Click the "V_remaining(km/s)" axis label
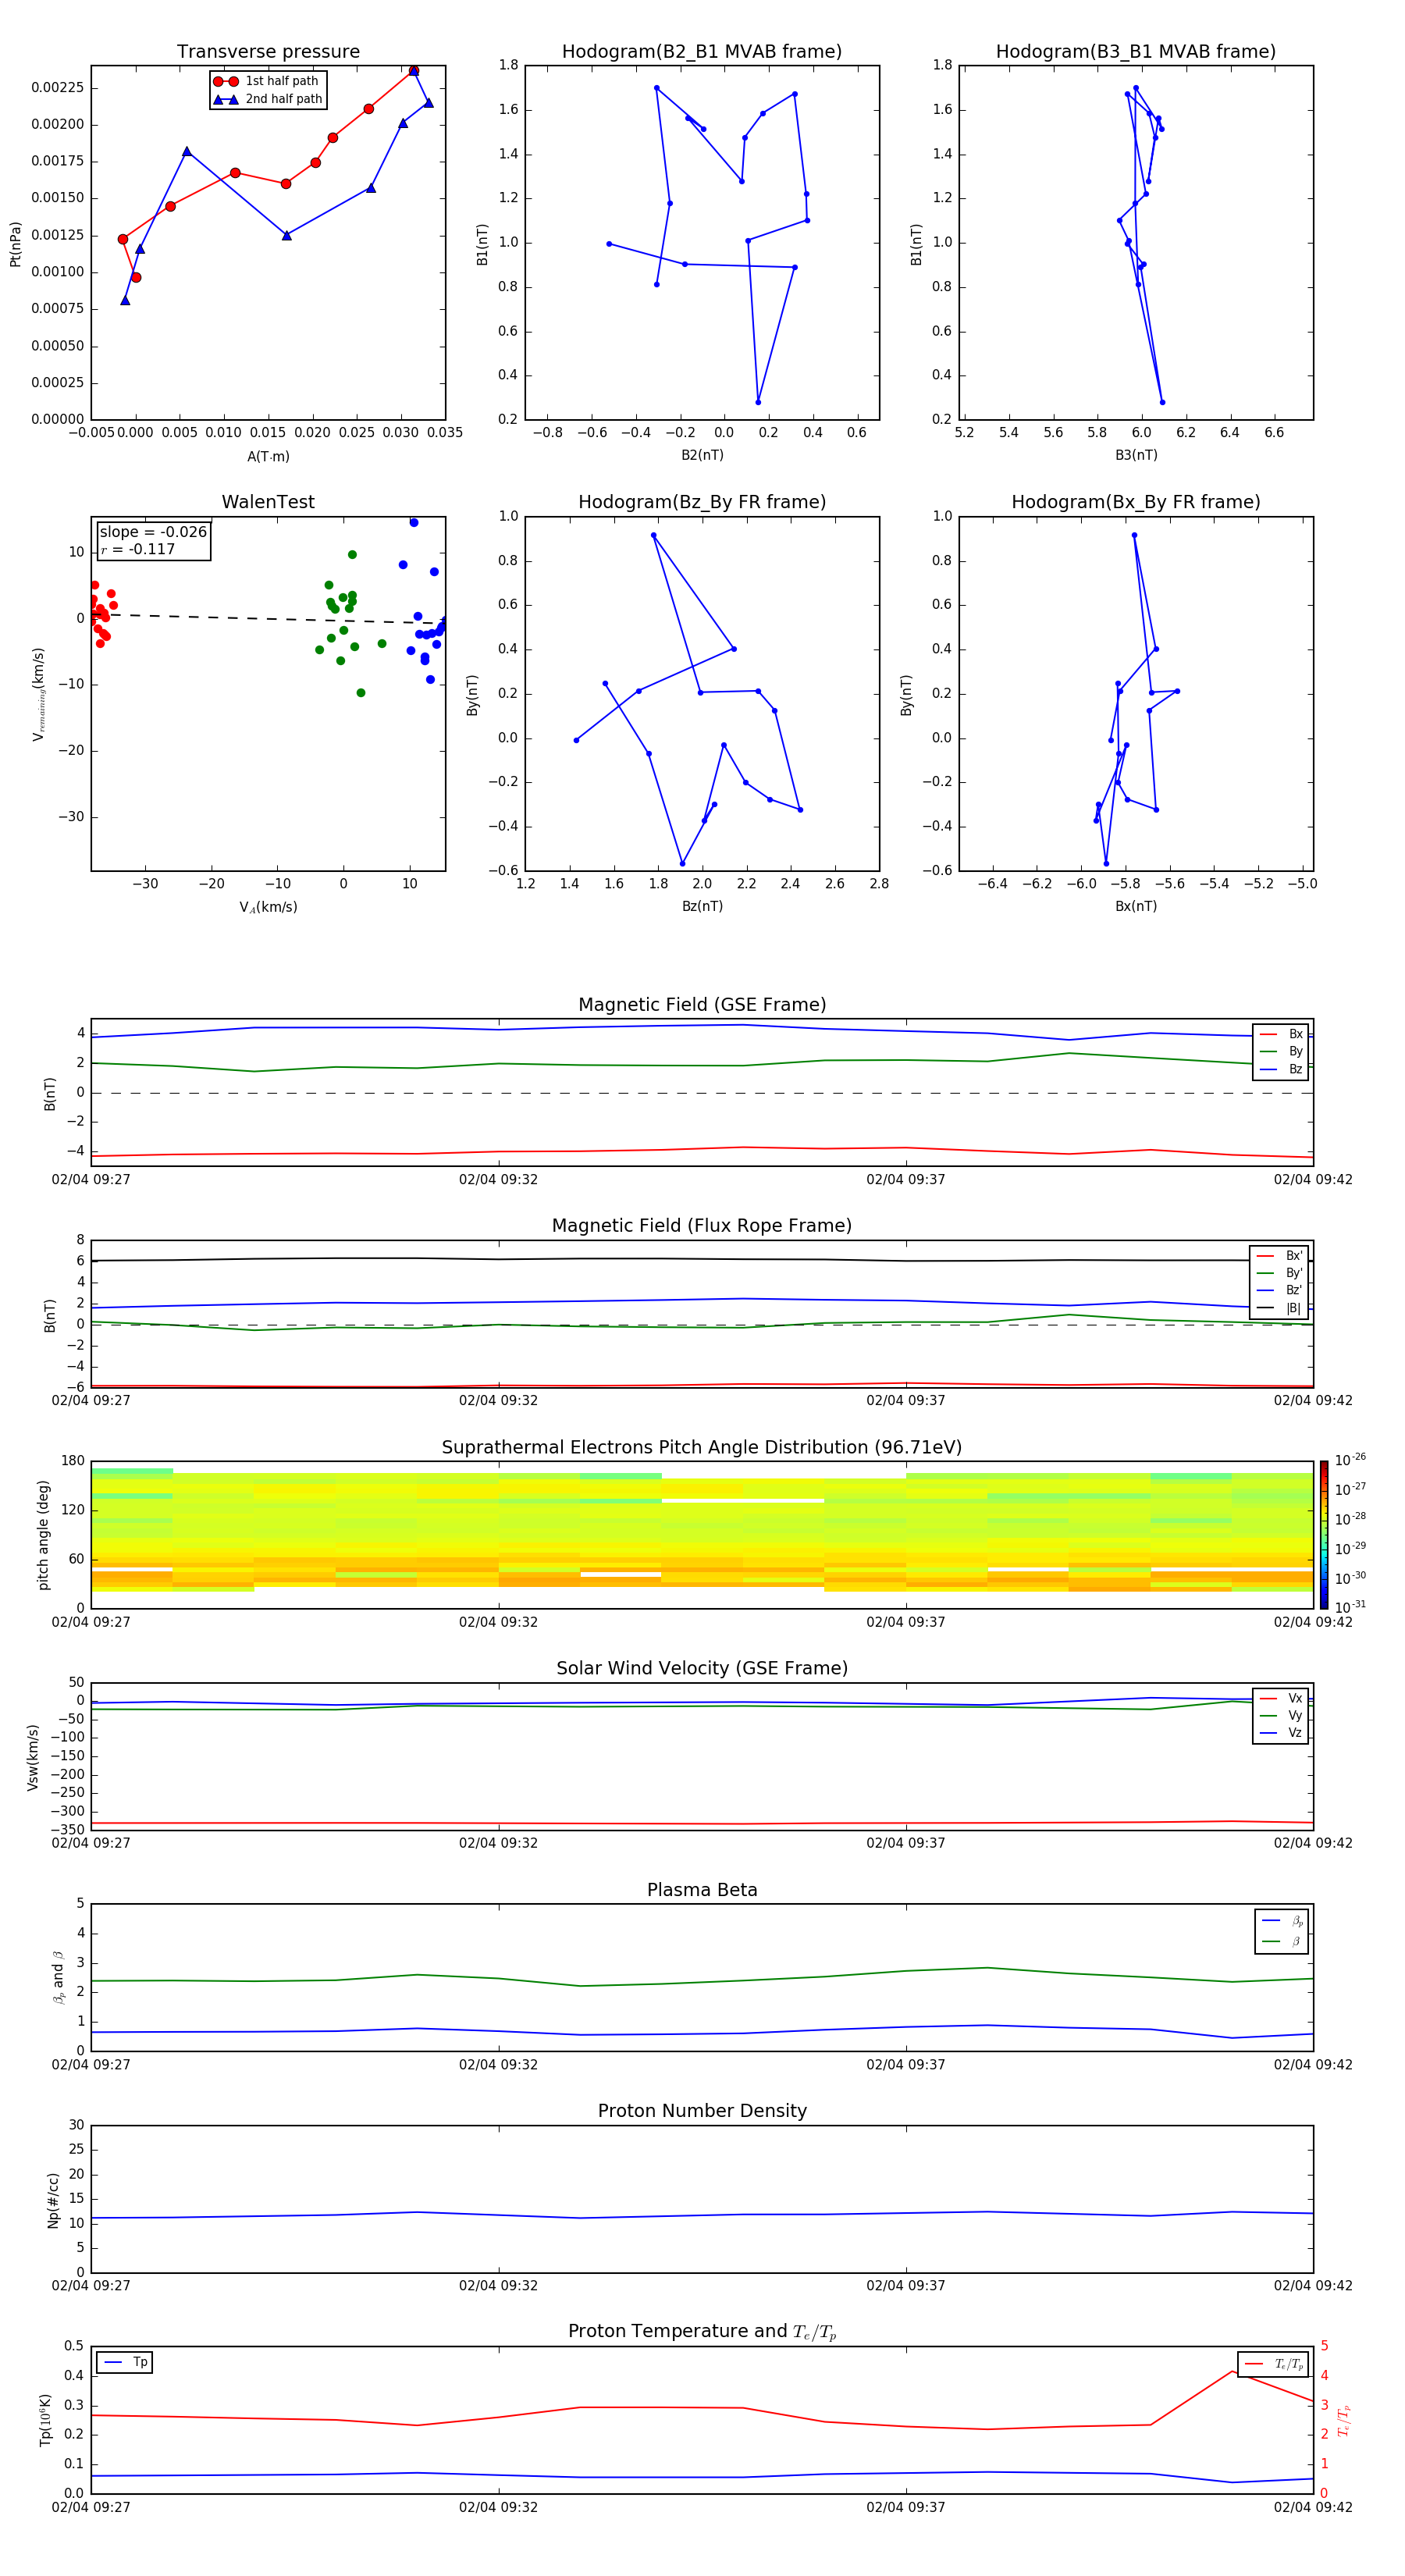 [x=39, y=694]
